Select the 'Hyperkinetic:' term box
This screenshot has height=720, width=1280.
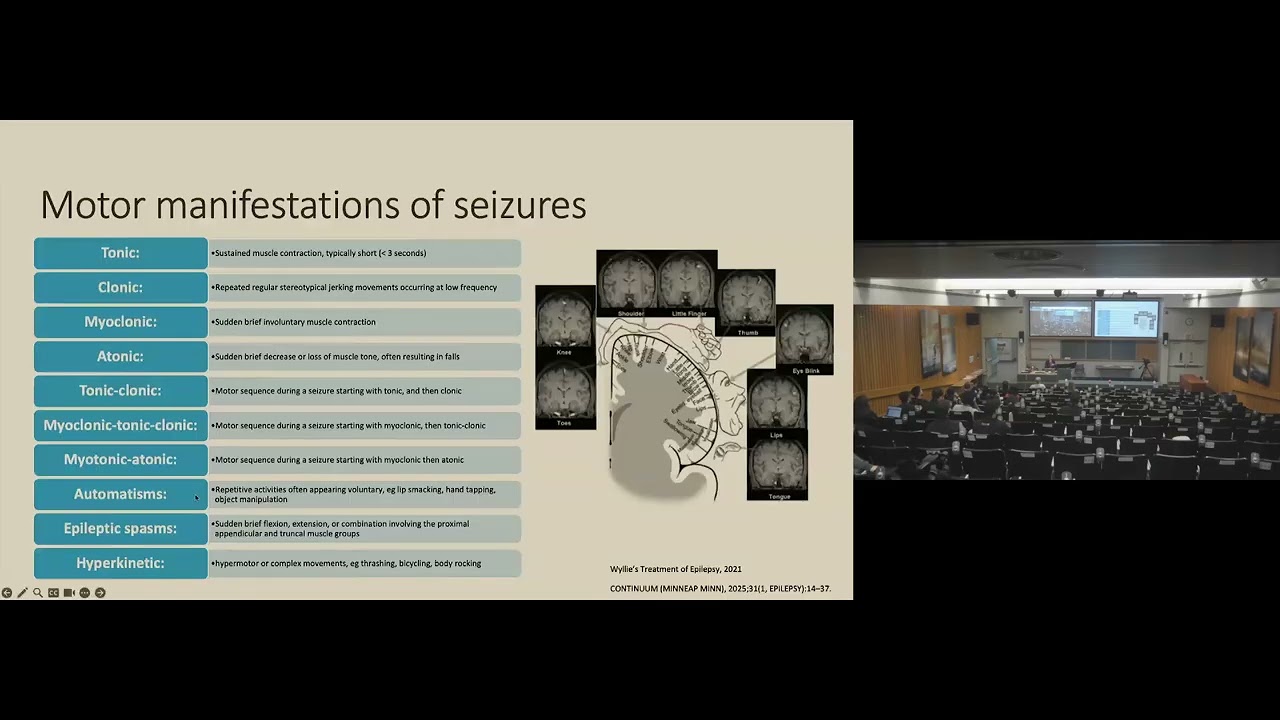(x=120, y=563)
